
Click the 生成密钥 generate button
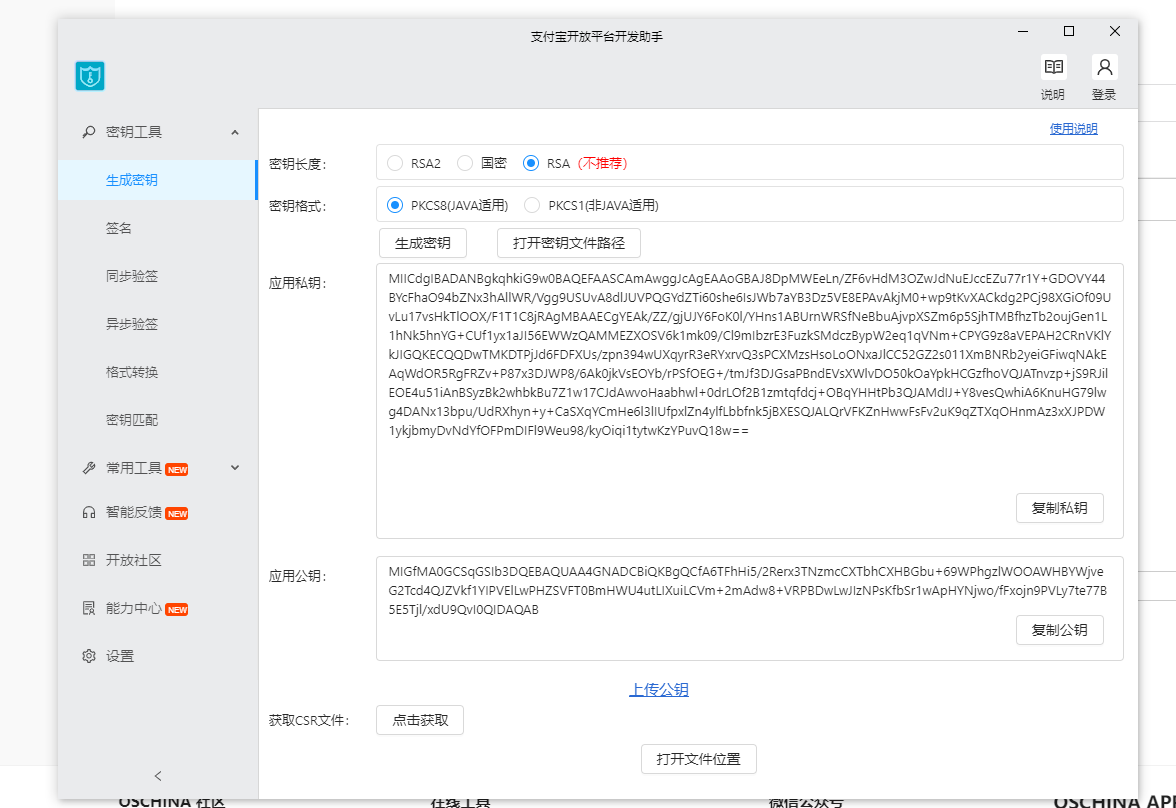click(423, 243)
